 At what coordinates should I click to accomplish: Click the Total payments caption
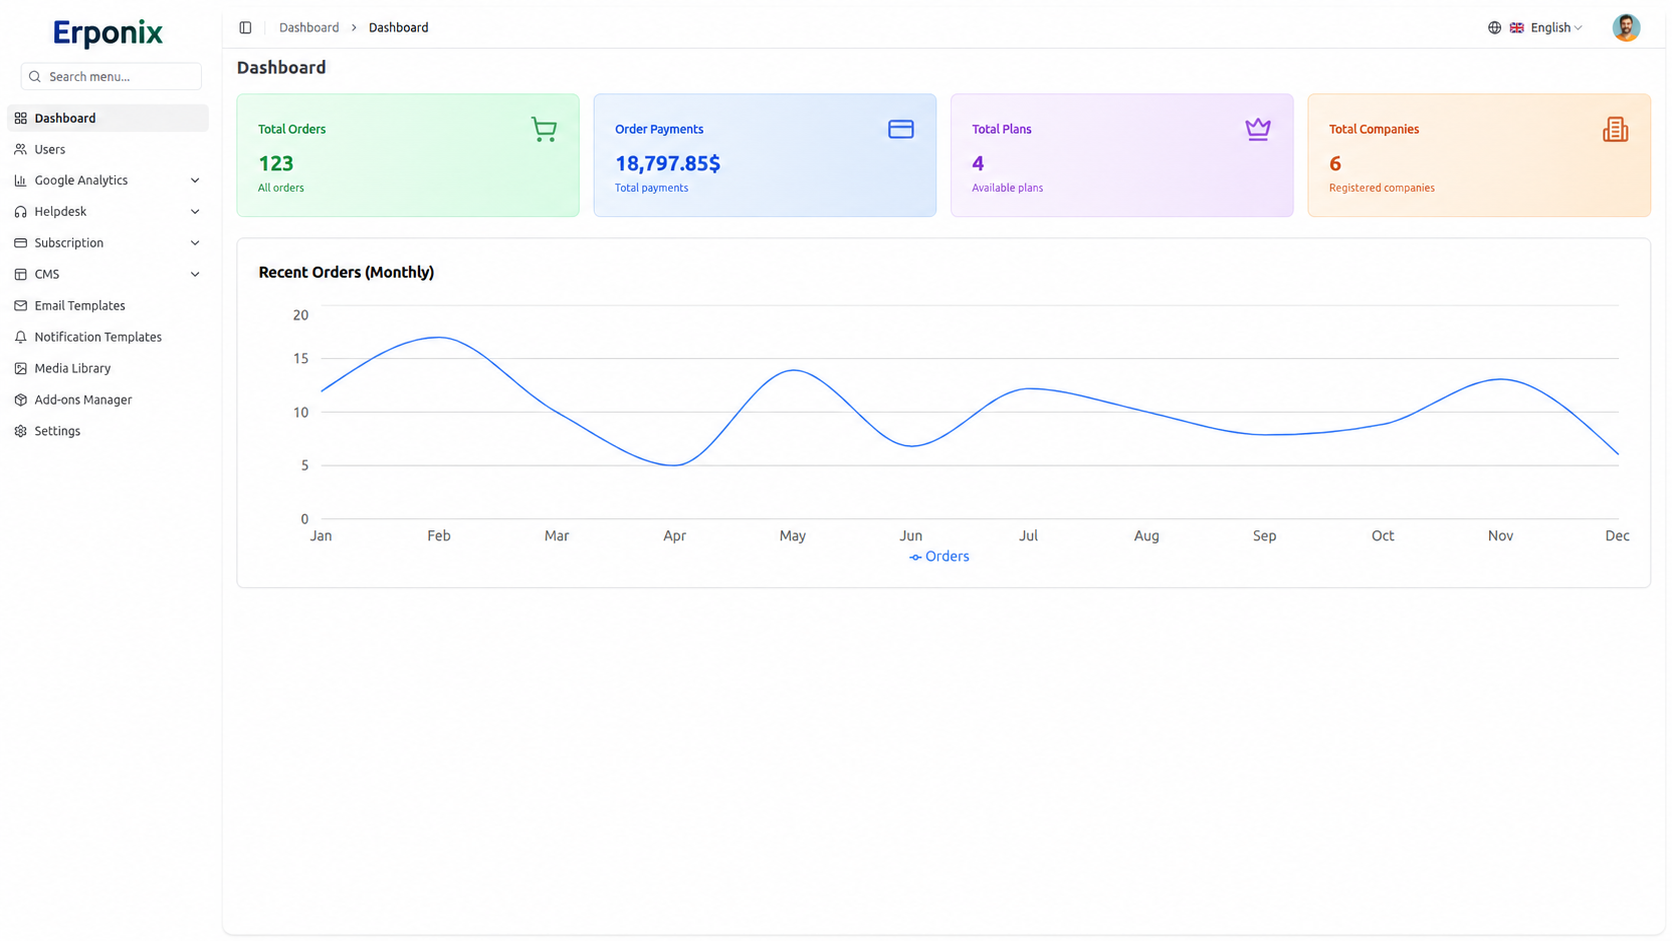(x=651, y=188)
